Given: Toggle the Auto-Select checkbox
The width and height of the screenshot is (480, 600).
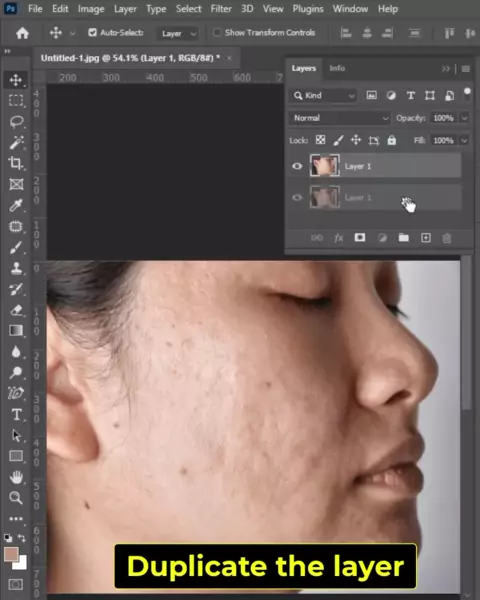Looking at the screenshot, I should coord(92,33).
